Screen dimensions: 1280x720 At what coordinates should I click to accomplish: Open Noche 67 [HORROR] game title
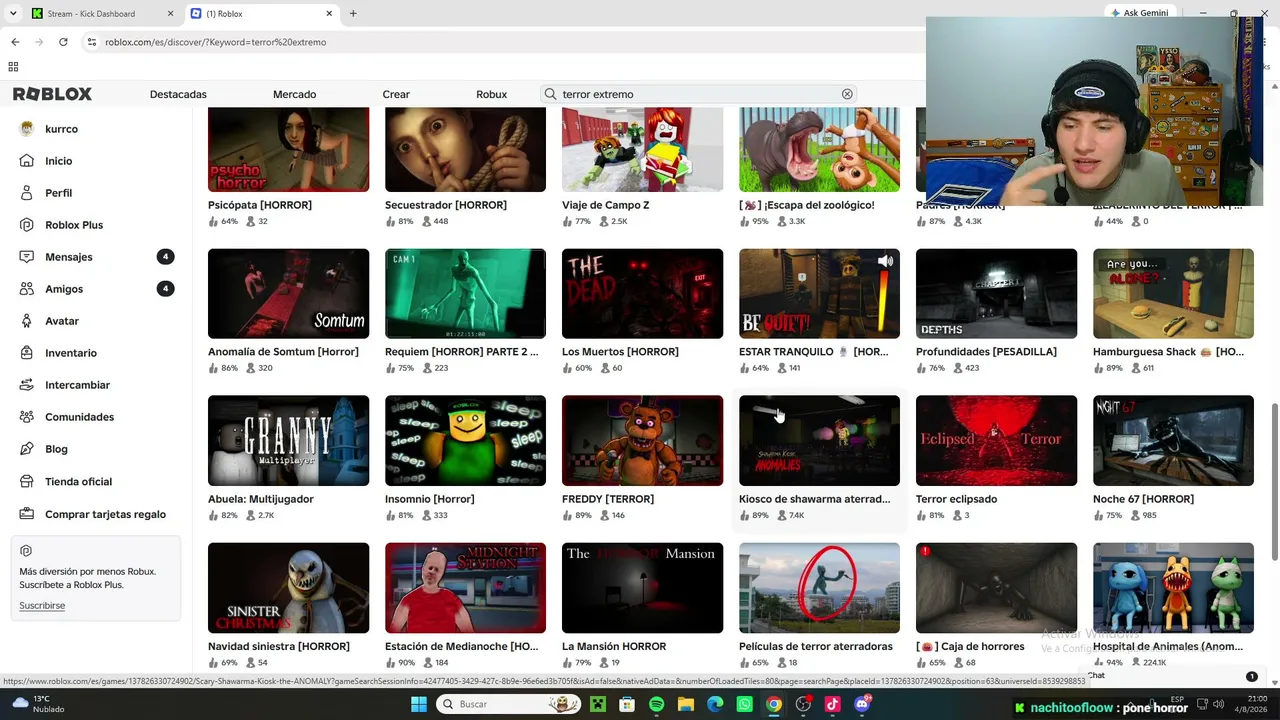[x=1143, y=499]
